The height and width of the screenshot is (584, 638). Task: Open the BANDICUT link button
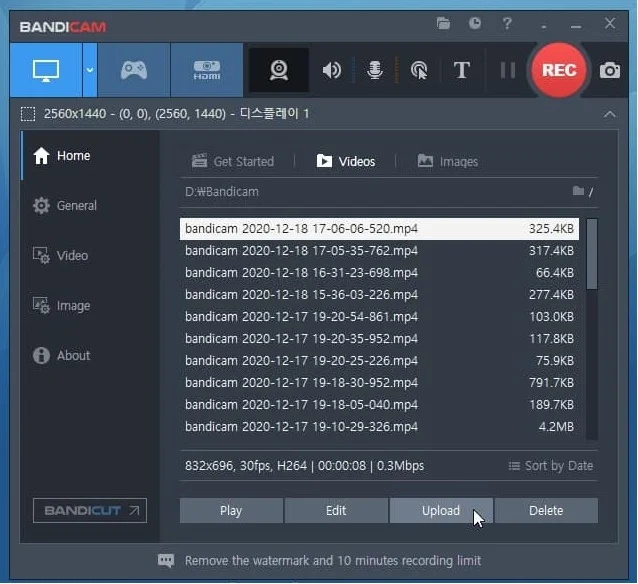point(90,510)
